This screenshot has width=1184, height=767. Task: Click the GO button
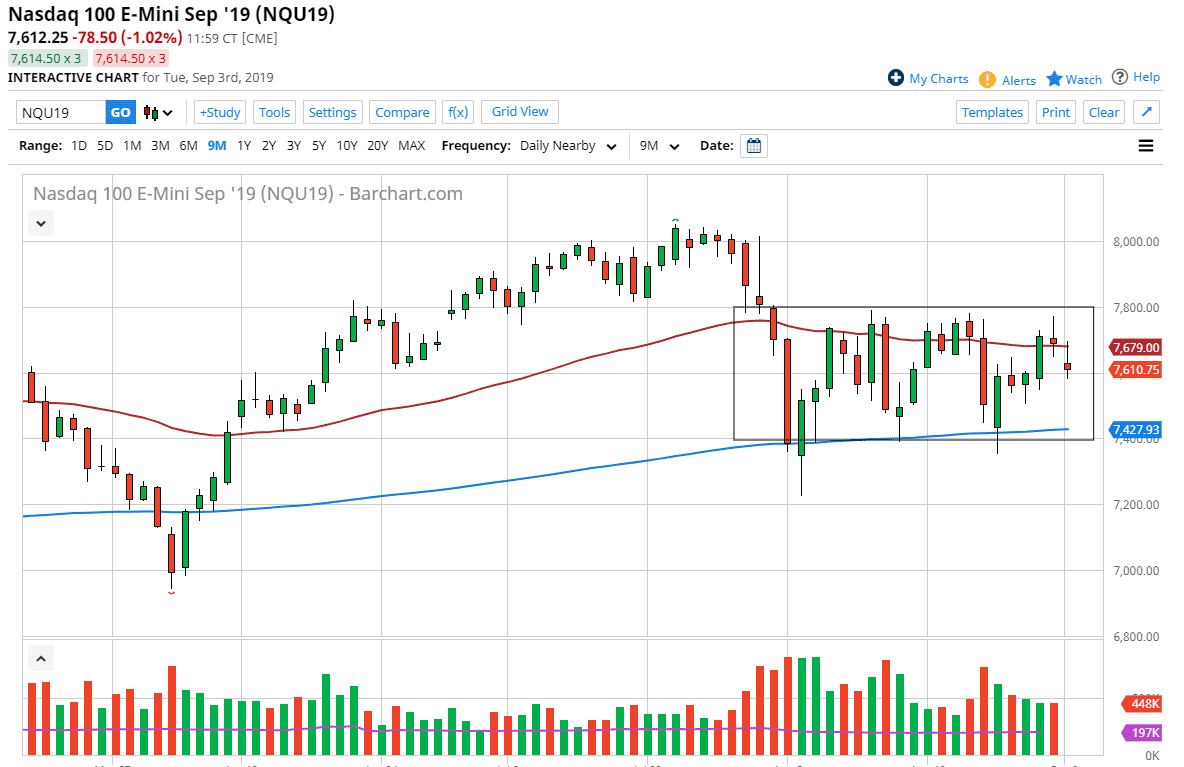[120, 112]
